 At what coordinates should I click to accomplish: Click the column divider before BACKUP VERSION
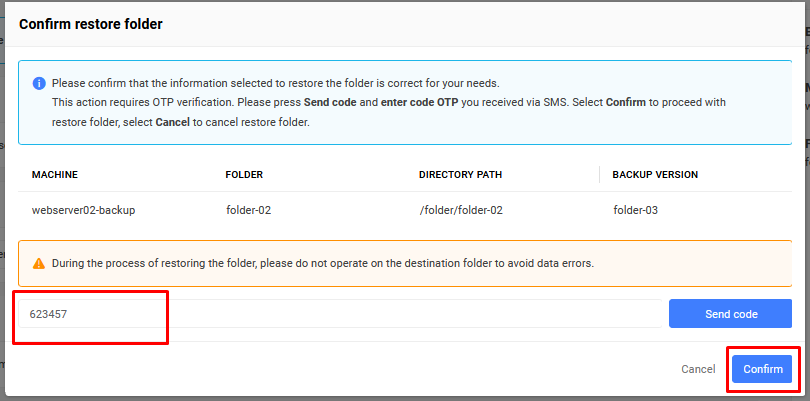pos(599,175)
